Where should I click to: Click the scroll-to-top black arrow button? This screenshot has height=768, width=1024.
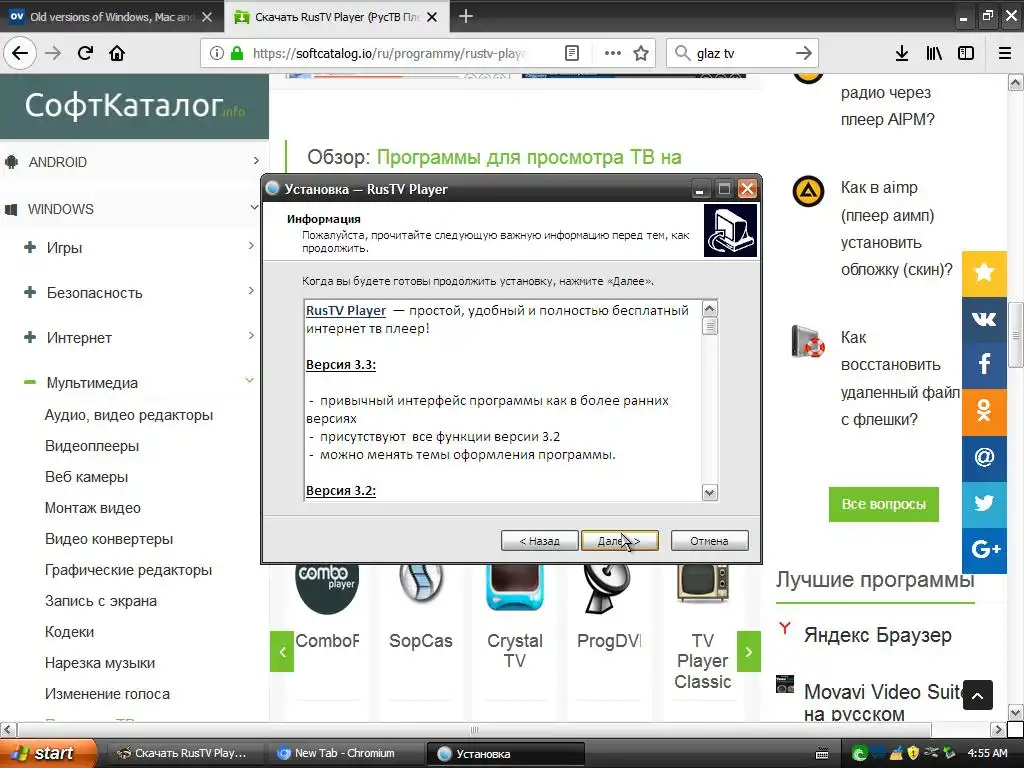tap(977, 695)
